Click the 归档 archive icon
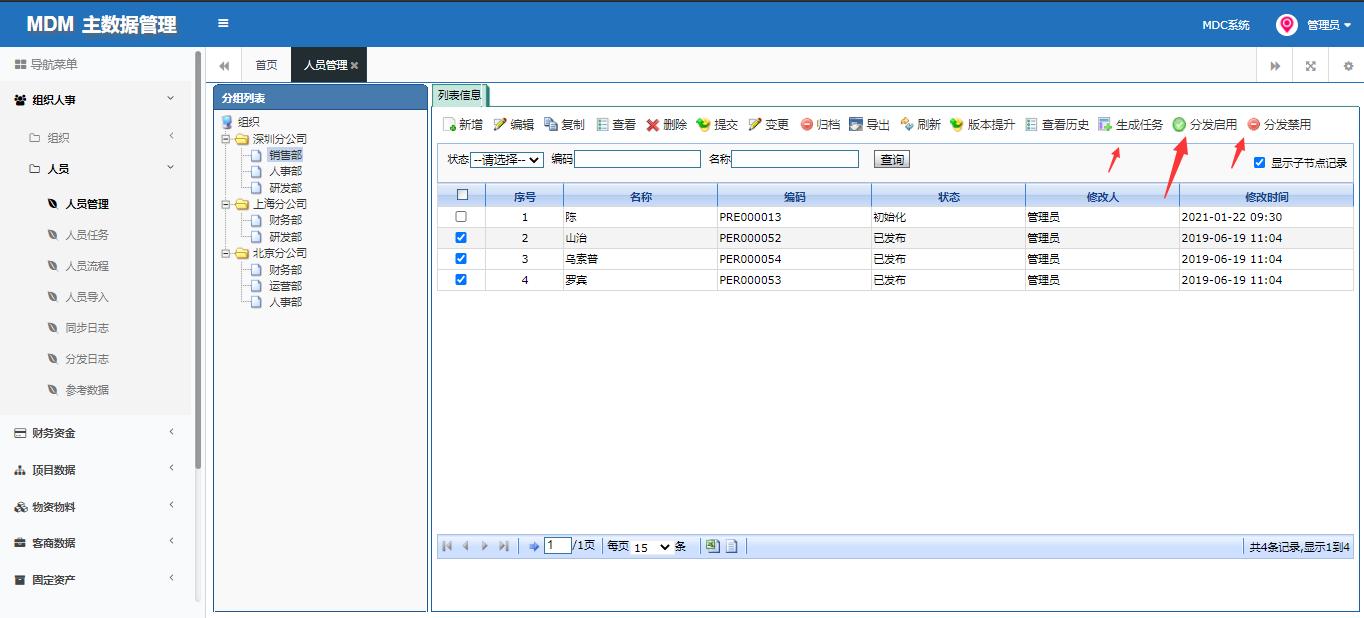Image resolution: width=1364 pixels, height=618 pixels. click(806, 125)
